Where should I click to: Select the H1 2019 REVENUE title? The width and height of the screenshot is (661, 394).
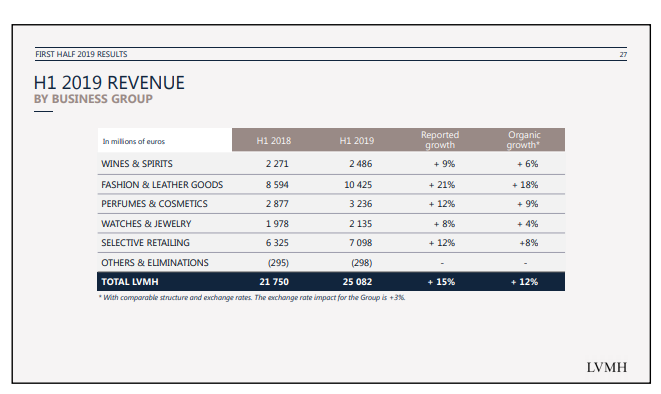click(109, 83)
